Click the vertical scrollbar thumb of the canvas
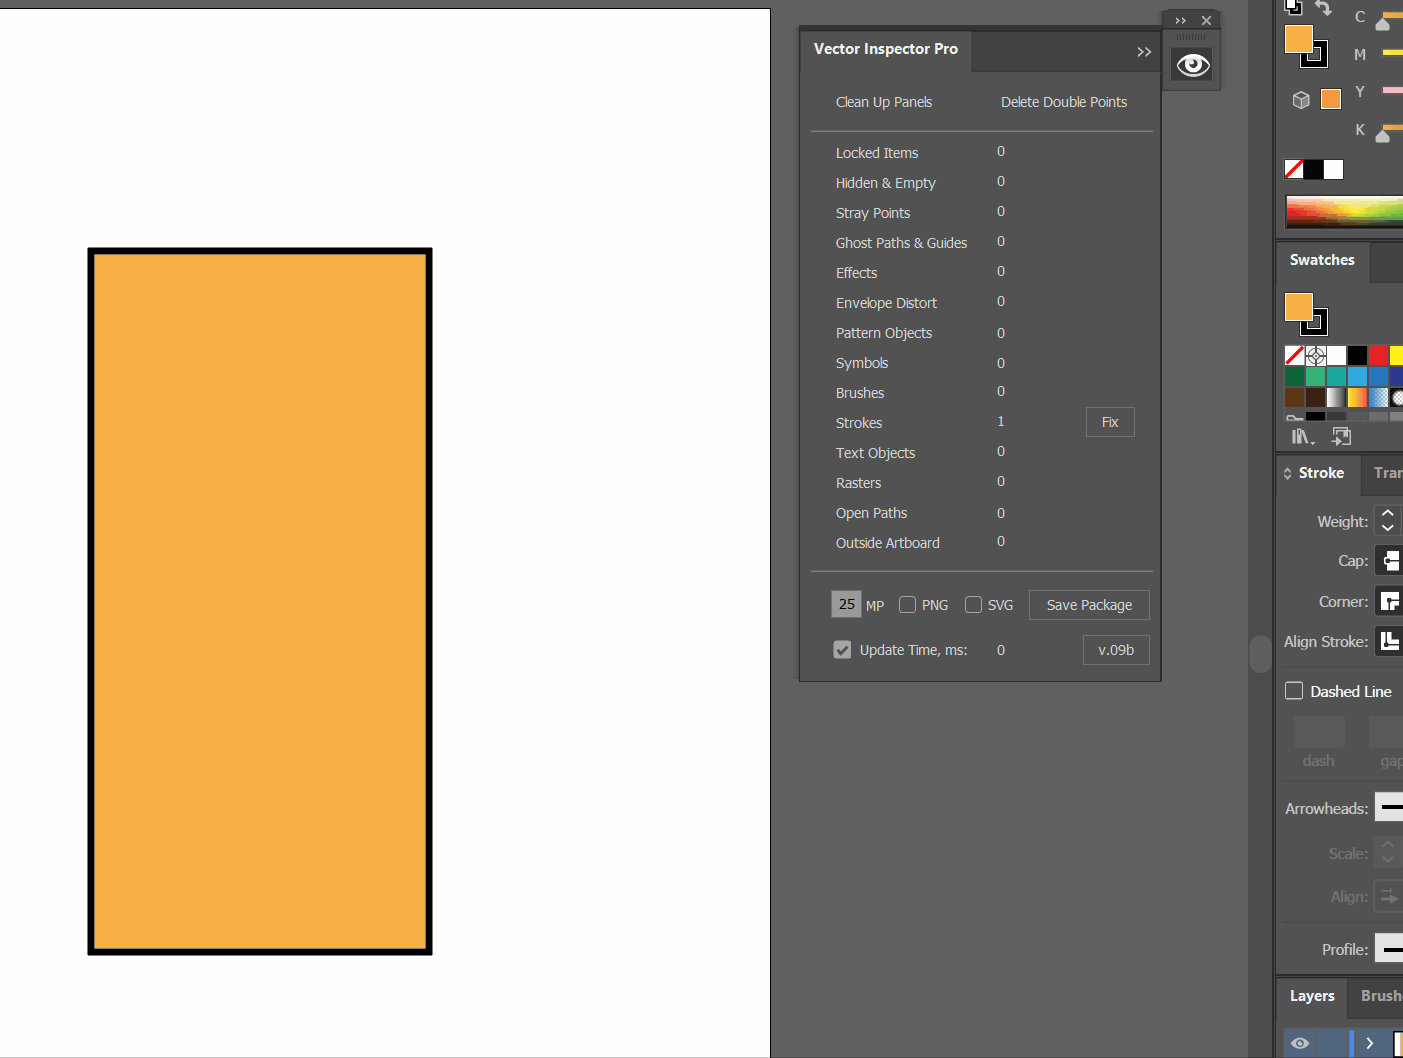 pos(1260,654)
